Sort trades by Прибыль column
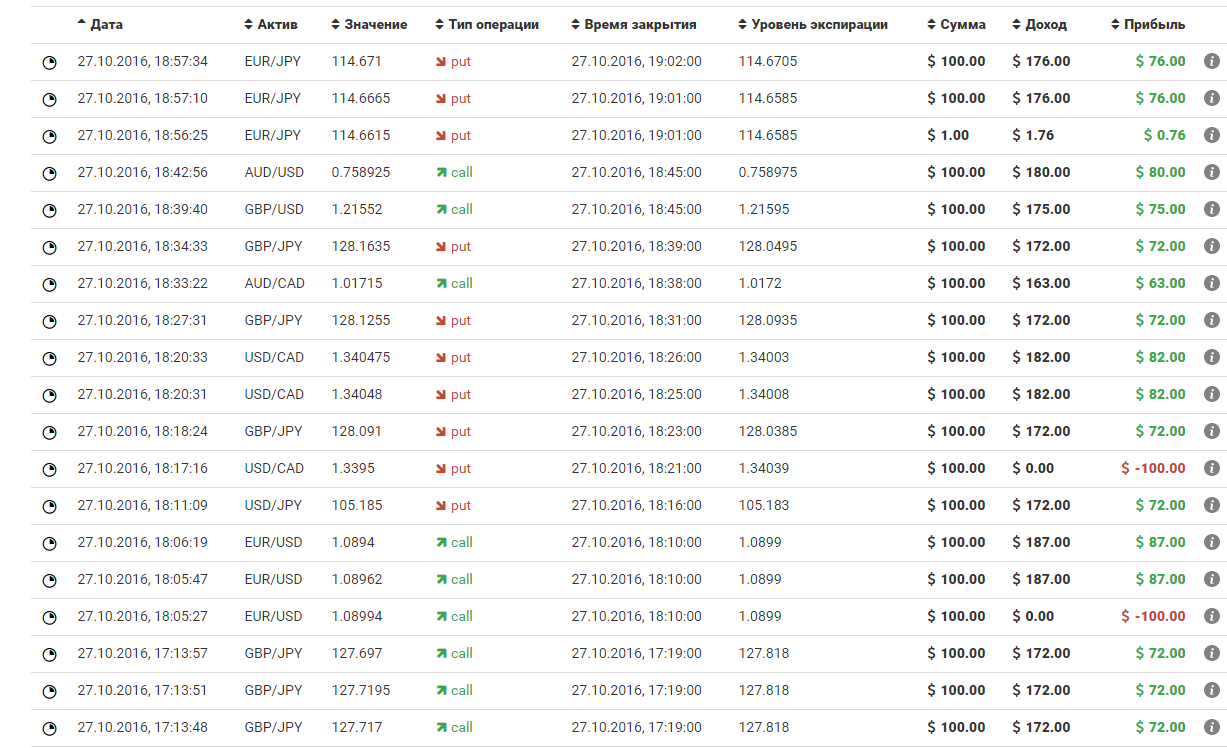1227x748 pixels. coord(1152,24)
